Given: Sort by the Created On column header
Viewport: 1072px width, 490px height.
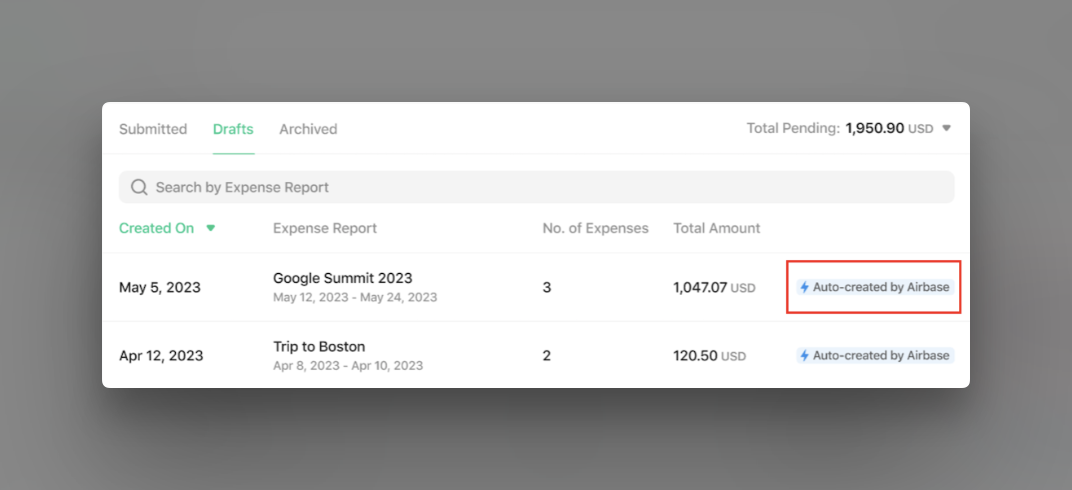Looking at the screenshot, I should [x=157, y=228].
